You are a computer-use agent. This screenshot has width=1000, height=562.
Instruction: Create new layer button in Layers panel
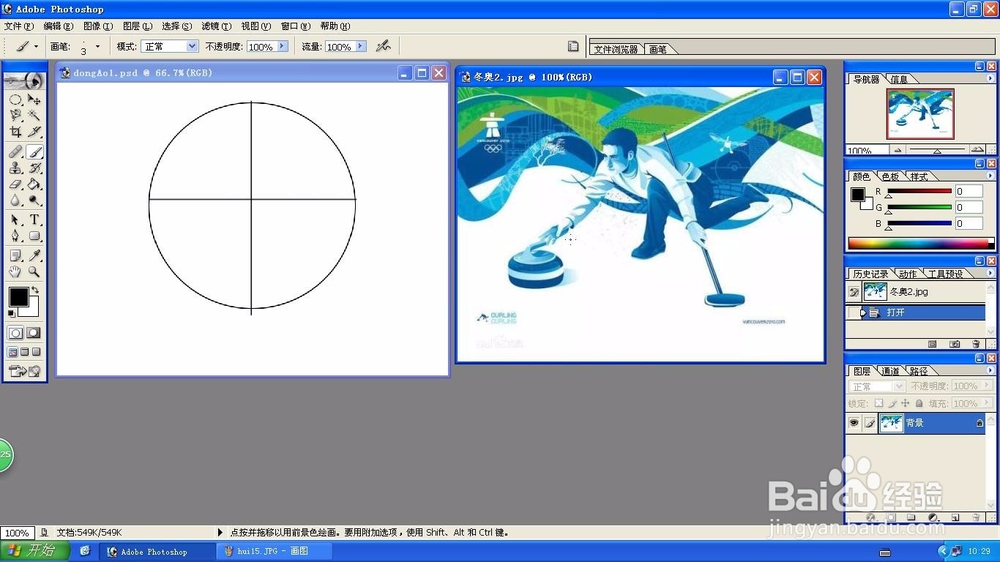click(x=955, y=517)
